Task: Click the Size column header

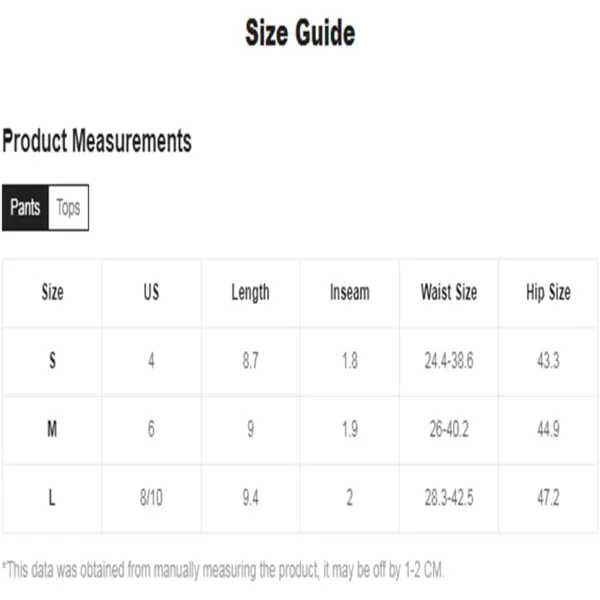Action: (x=52, y=293)
